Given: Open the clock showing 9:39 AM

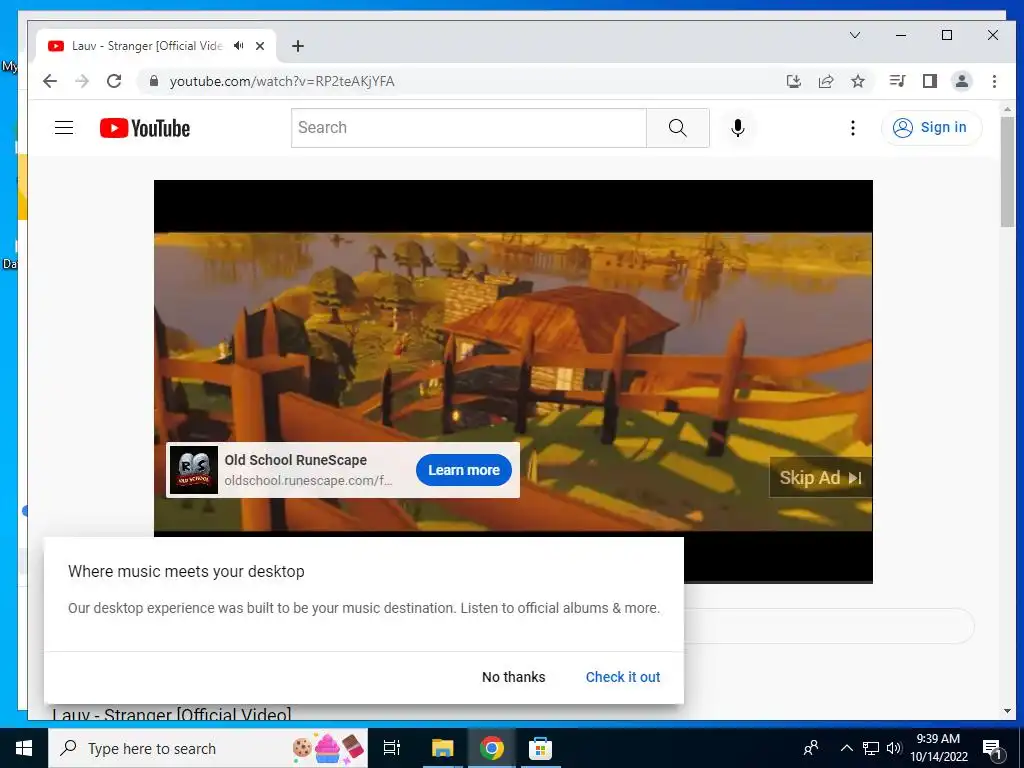Looking at the screenshot, I should (938, 748).
